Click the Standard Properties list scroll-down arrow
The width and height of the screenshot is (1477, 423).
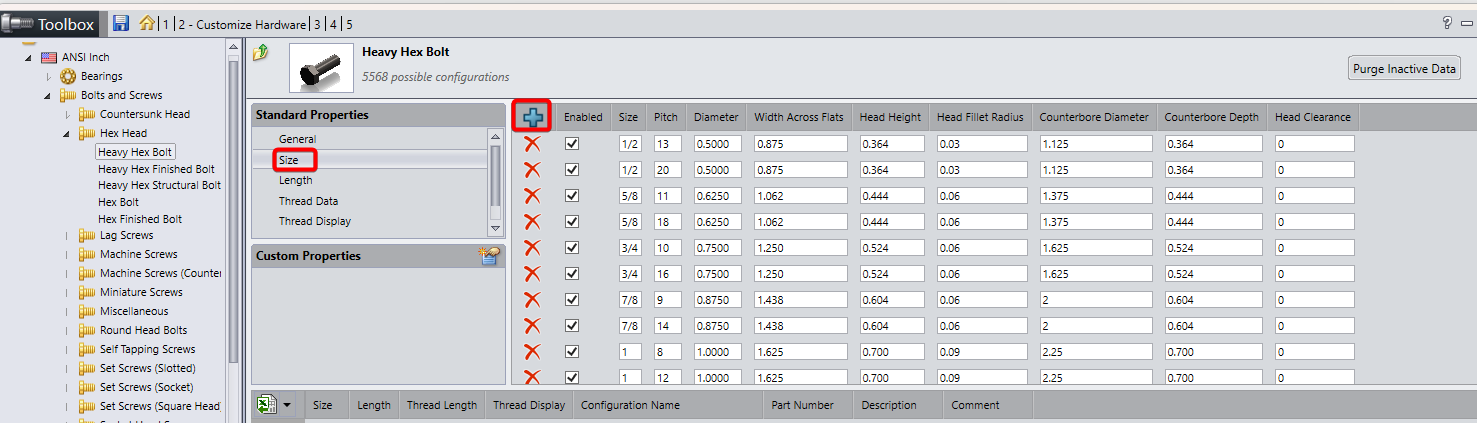click(494, 229)
